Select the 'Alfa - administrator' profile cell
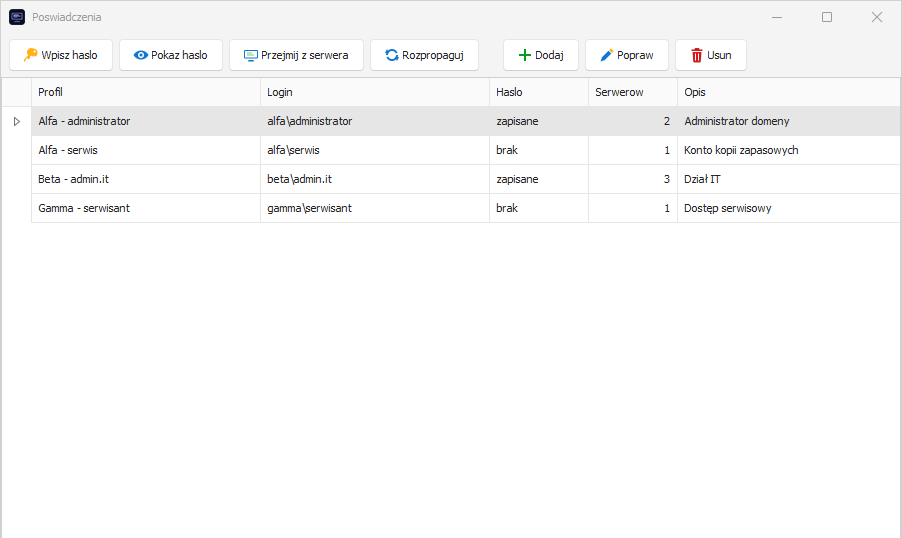Viewport: 902px width, 538px height. pos(146,121)
